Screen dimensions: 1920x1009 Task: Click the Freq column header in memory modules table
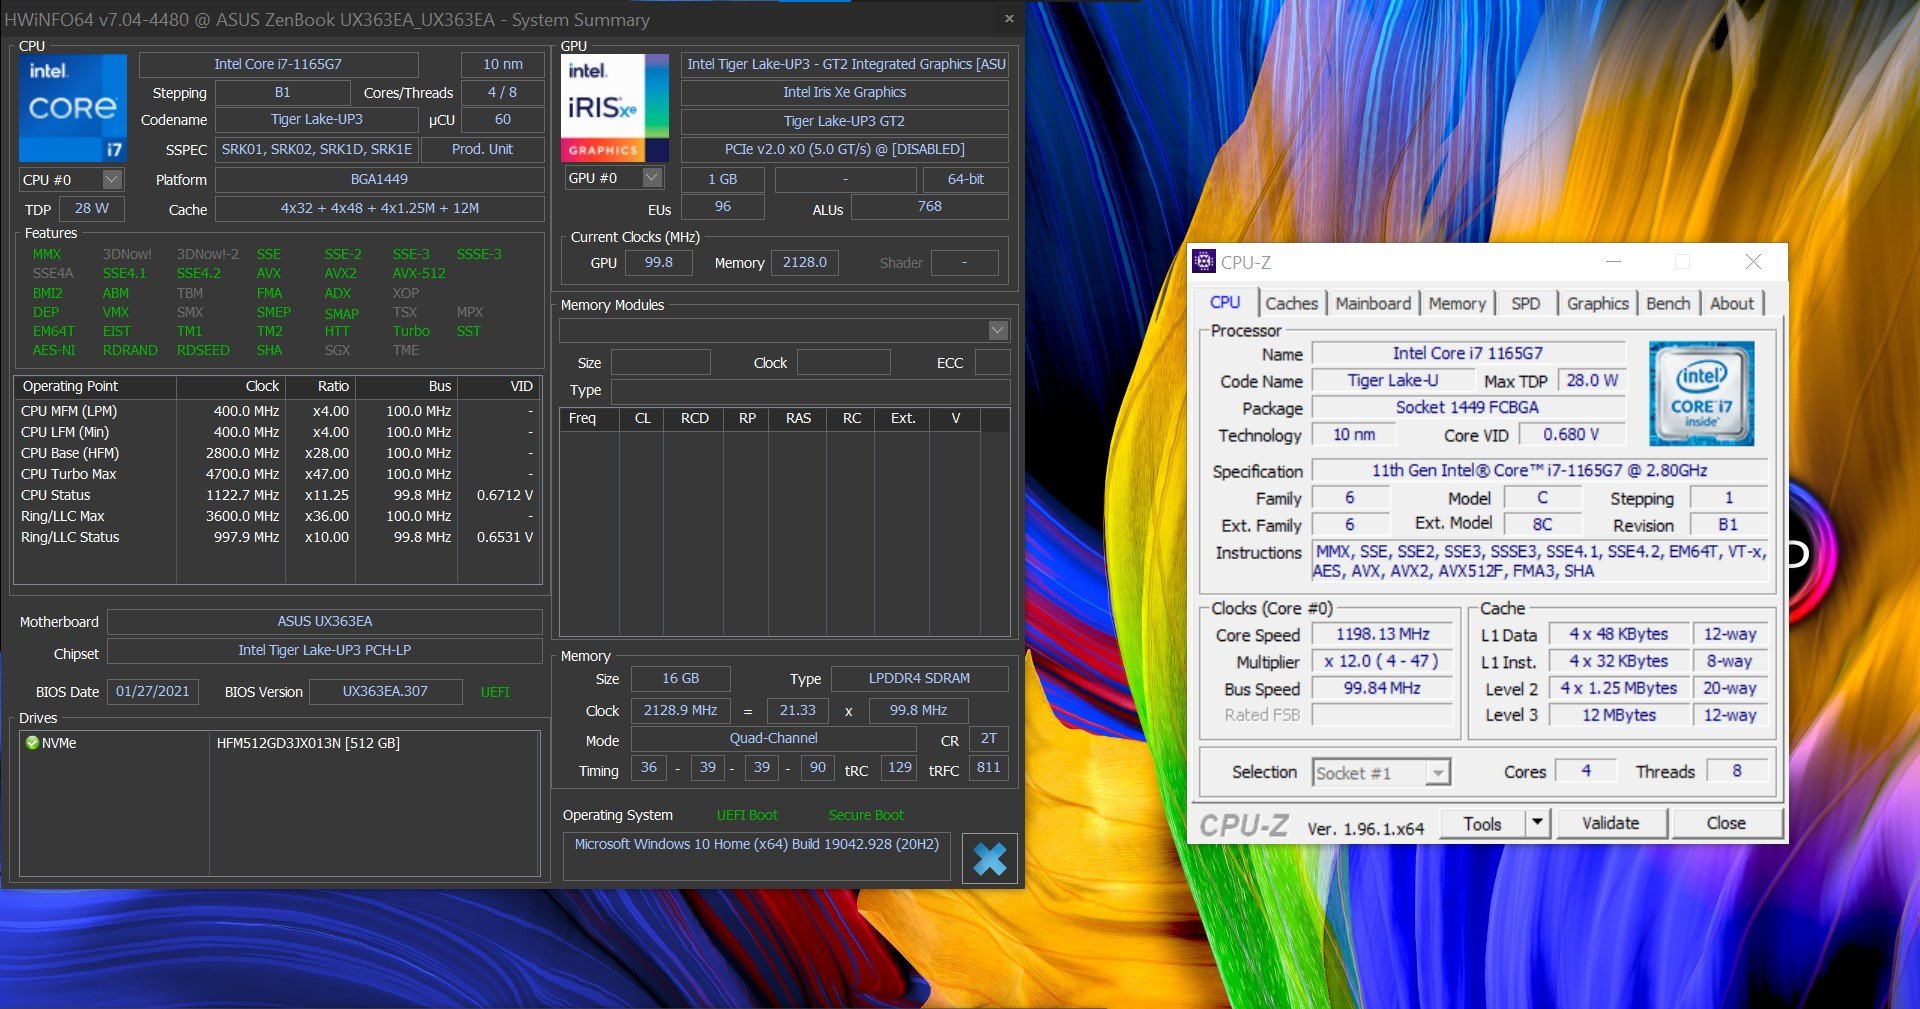pyautogui.click(x=590, y=418)
